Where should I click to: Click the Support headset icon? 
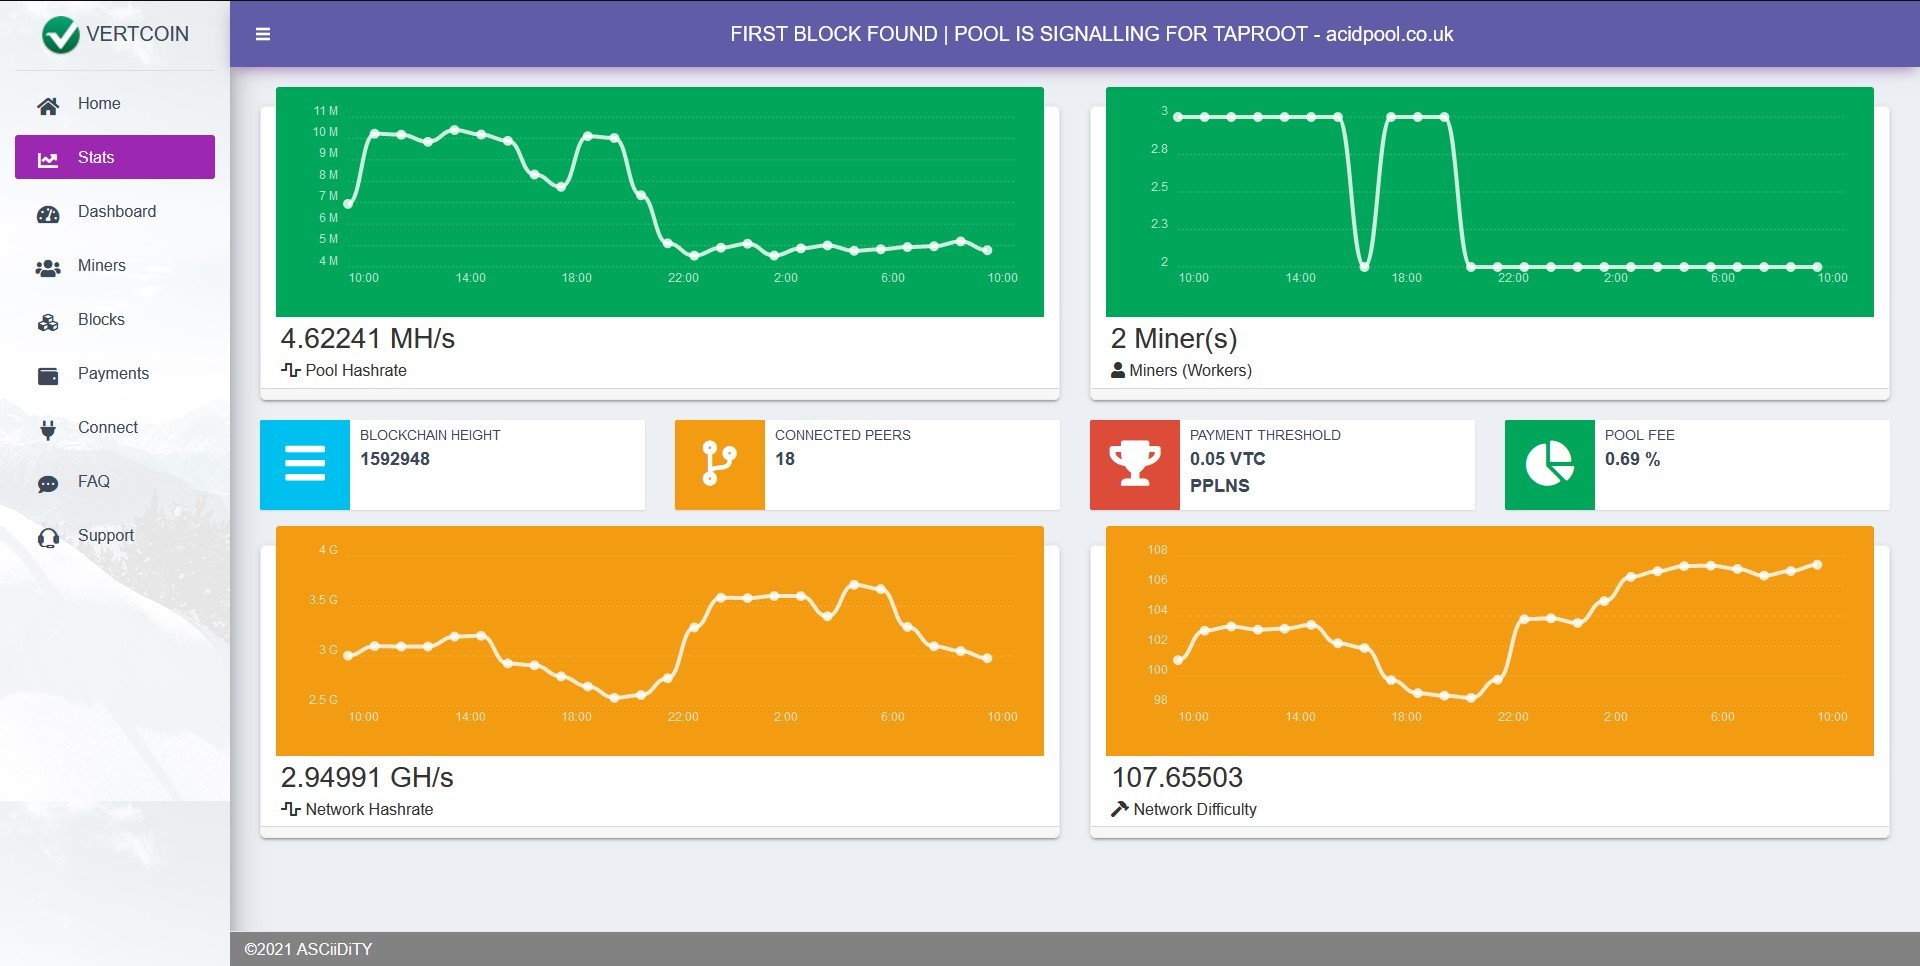48,537
